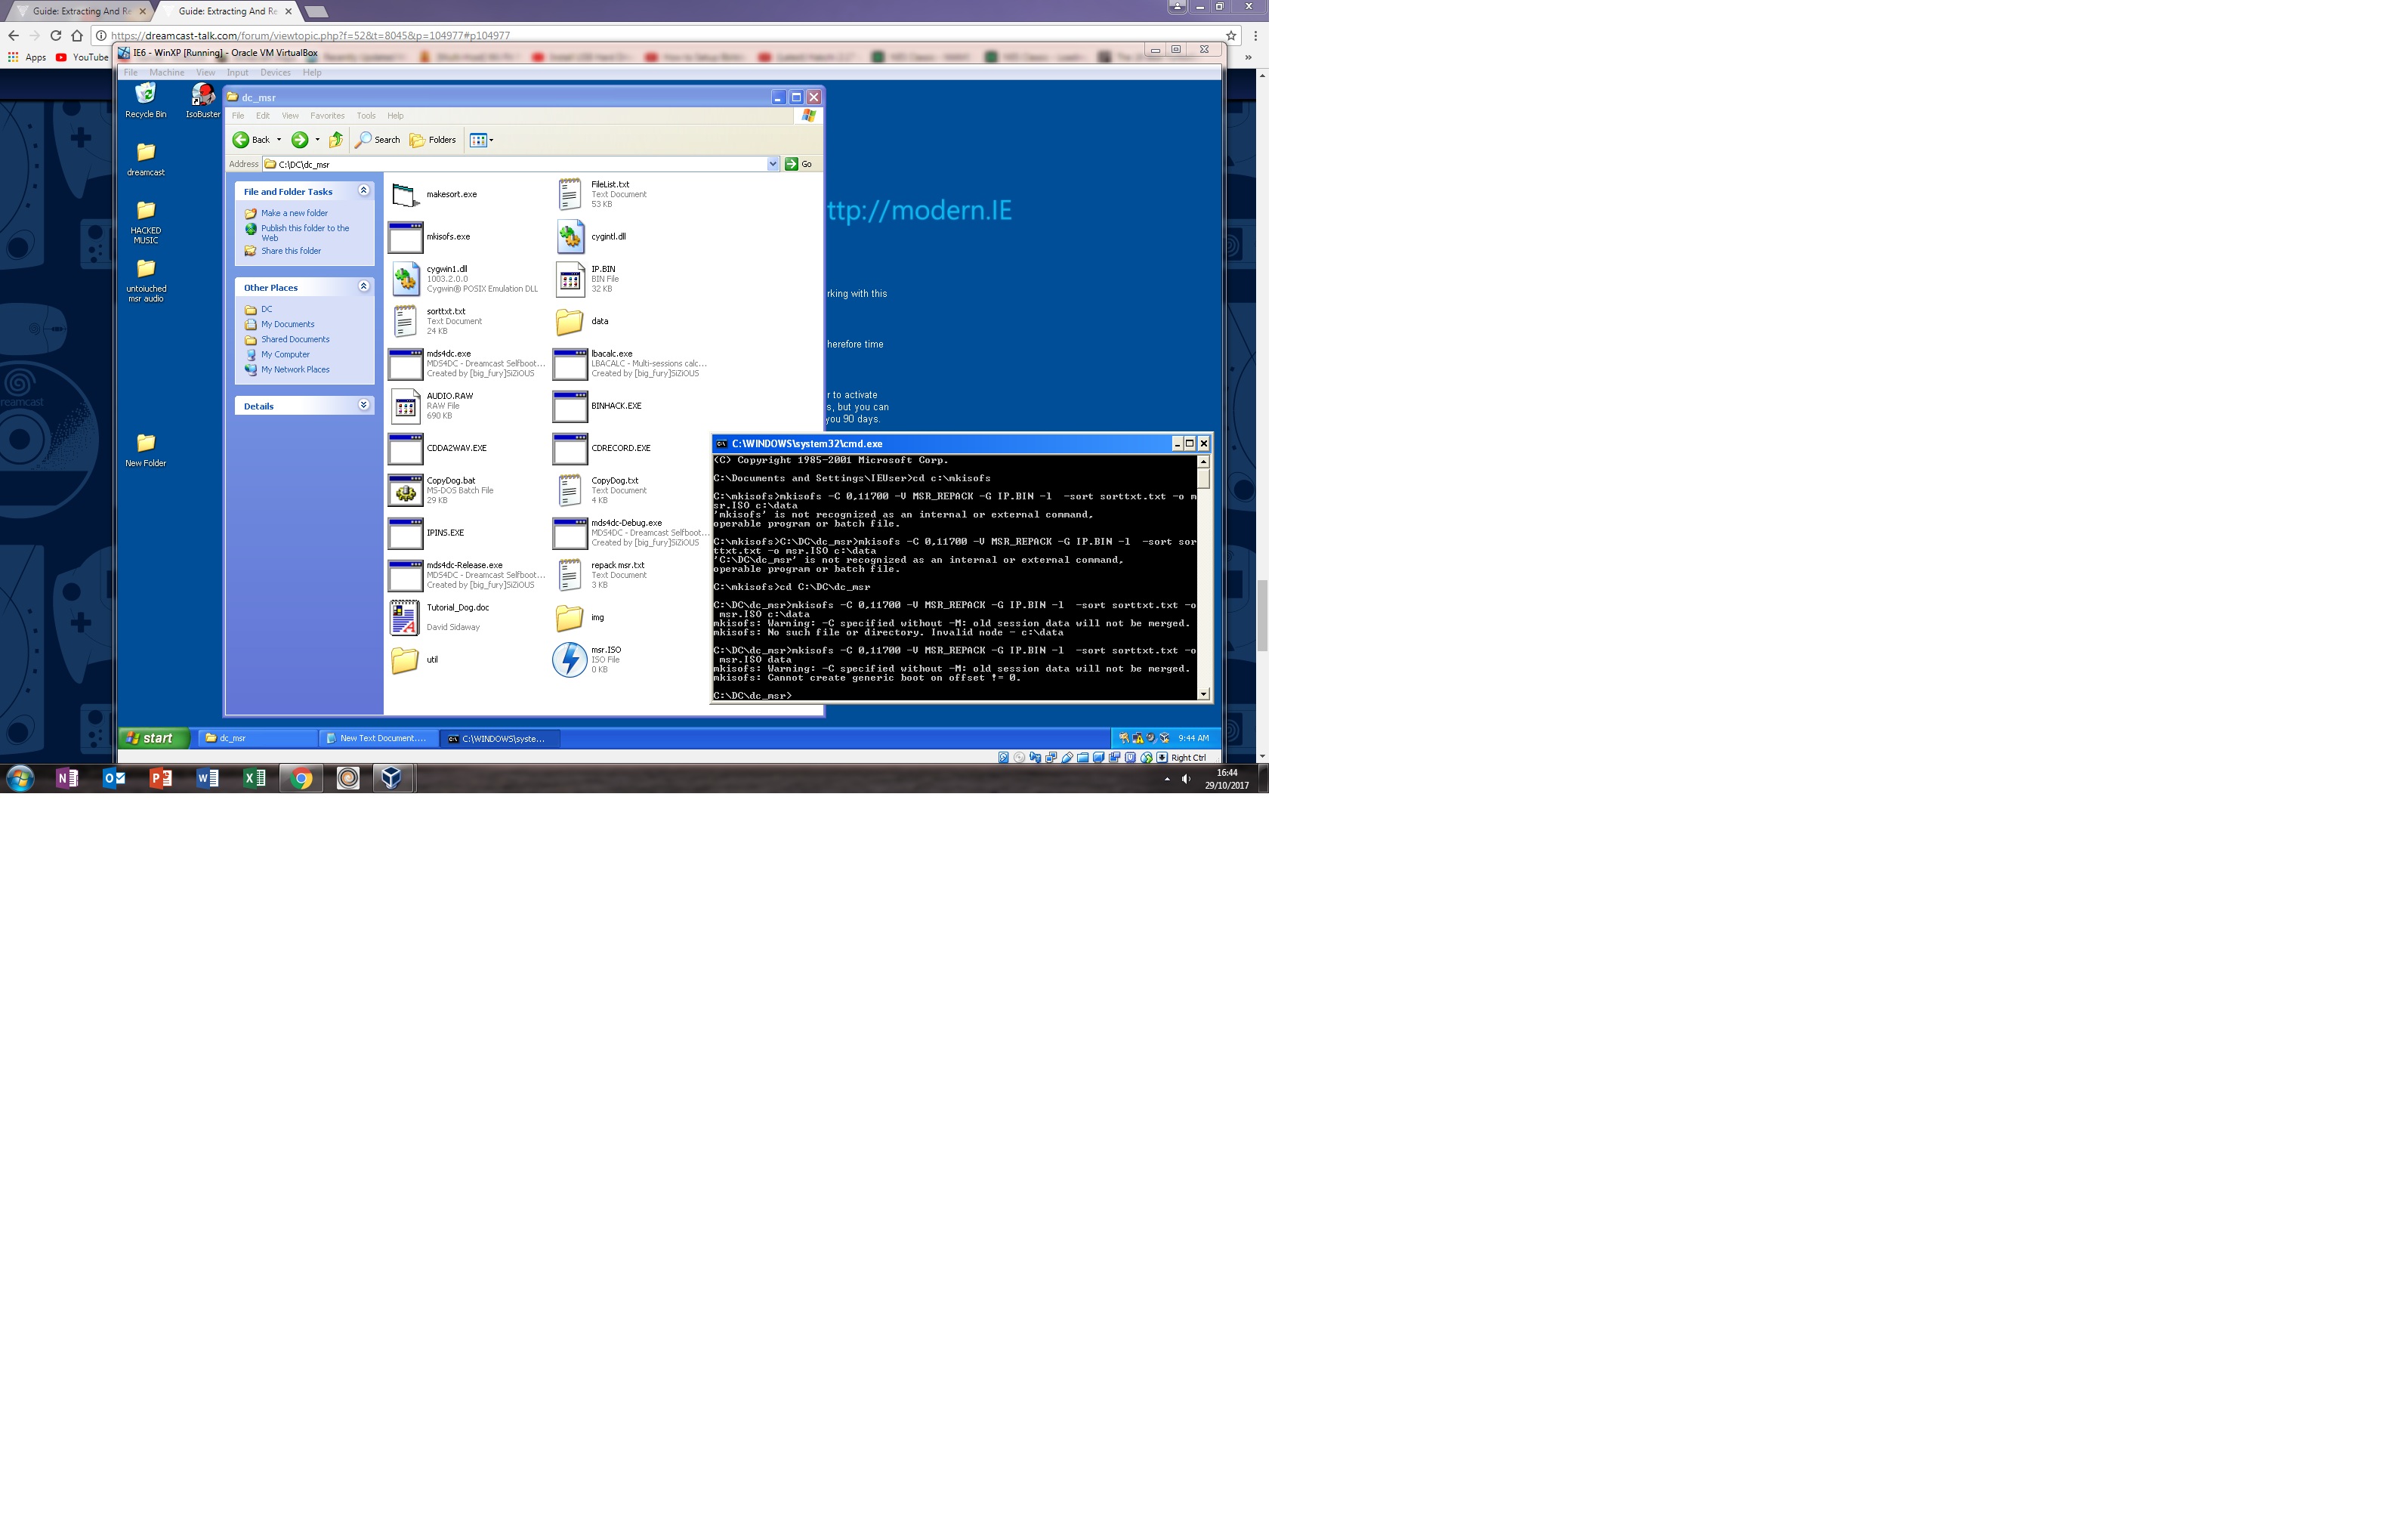
Task: Click the Explorer Back button
Action: 252,140
